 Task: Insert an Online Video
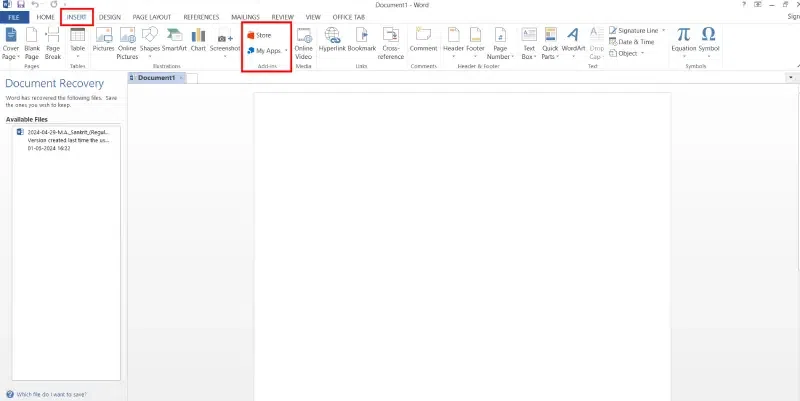[304, 43]
